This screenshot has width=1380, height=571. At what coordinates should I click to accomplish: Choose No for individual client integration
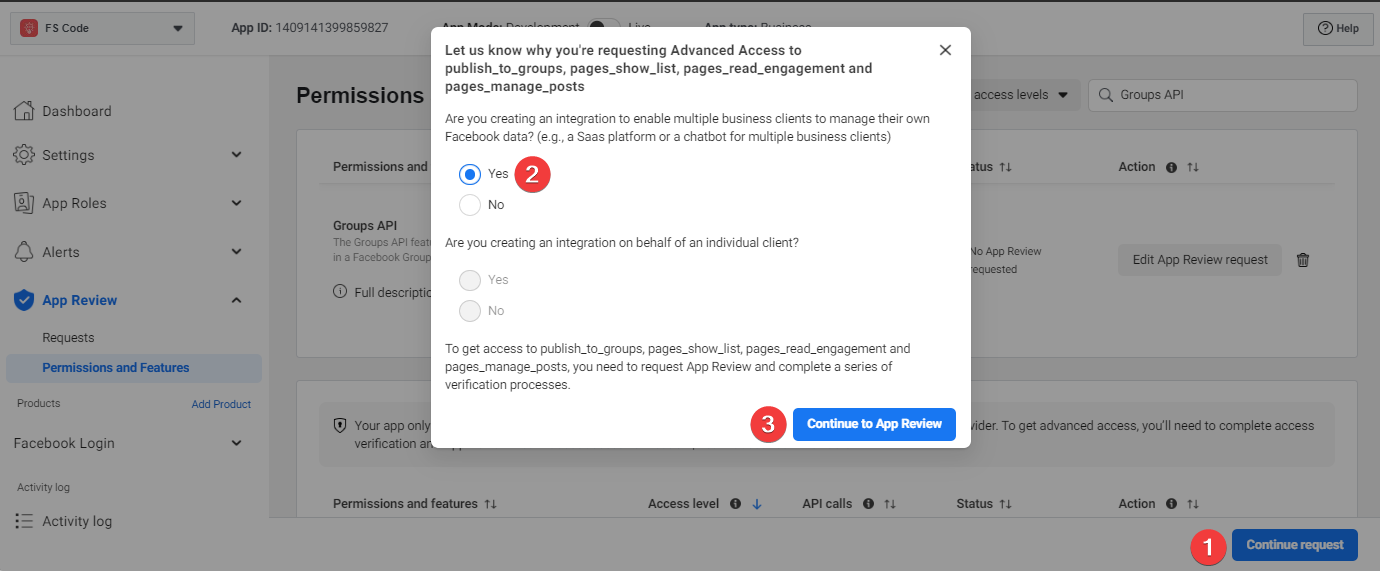click(x=470, y=311)
